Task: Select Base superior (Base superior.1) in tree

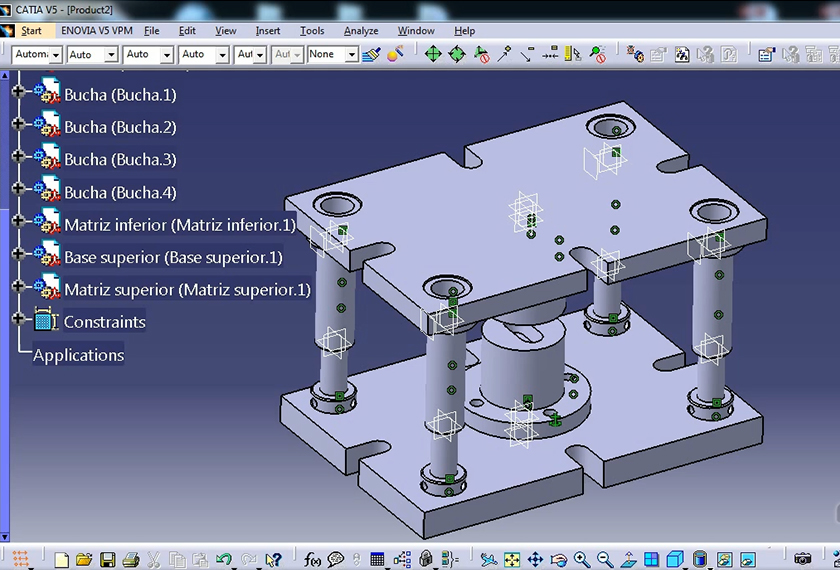Action: tap(173, 257)
